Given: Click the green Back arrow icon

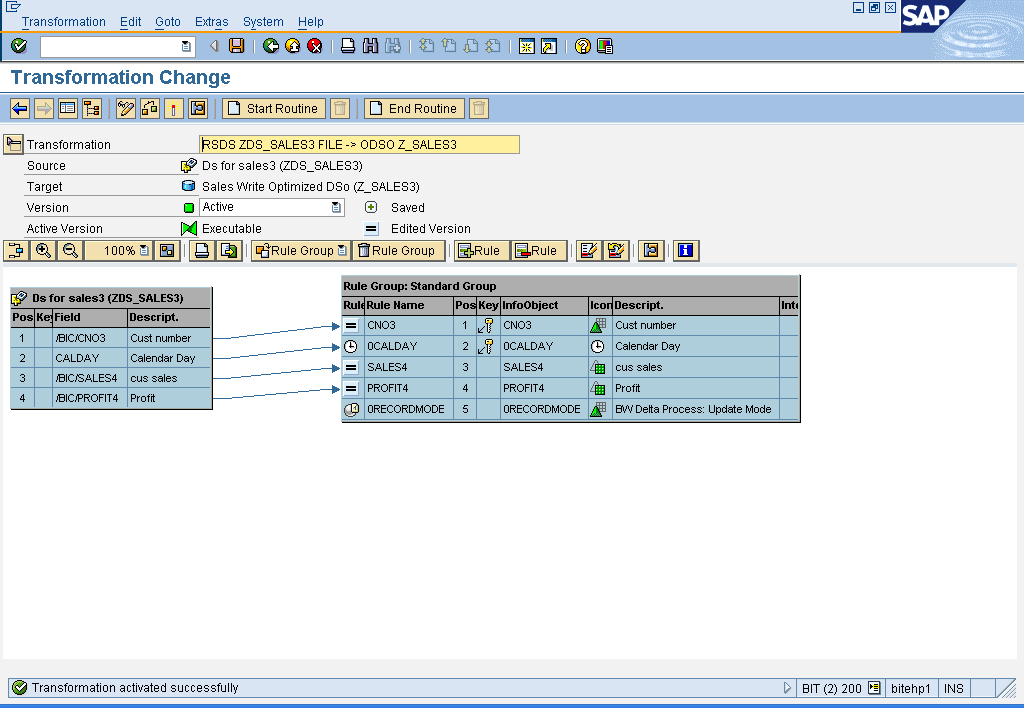Looking at the screenshot, I should pos(270,46).
